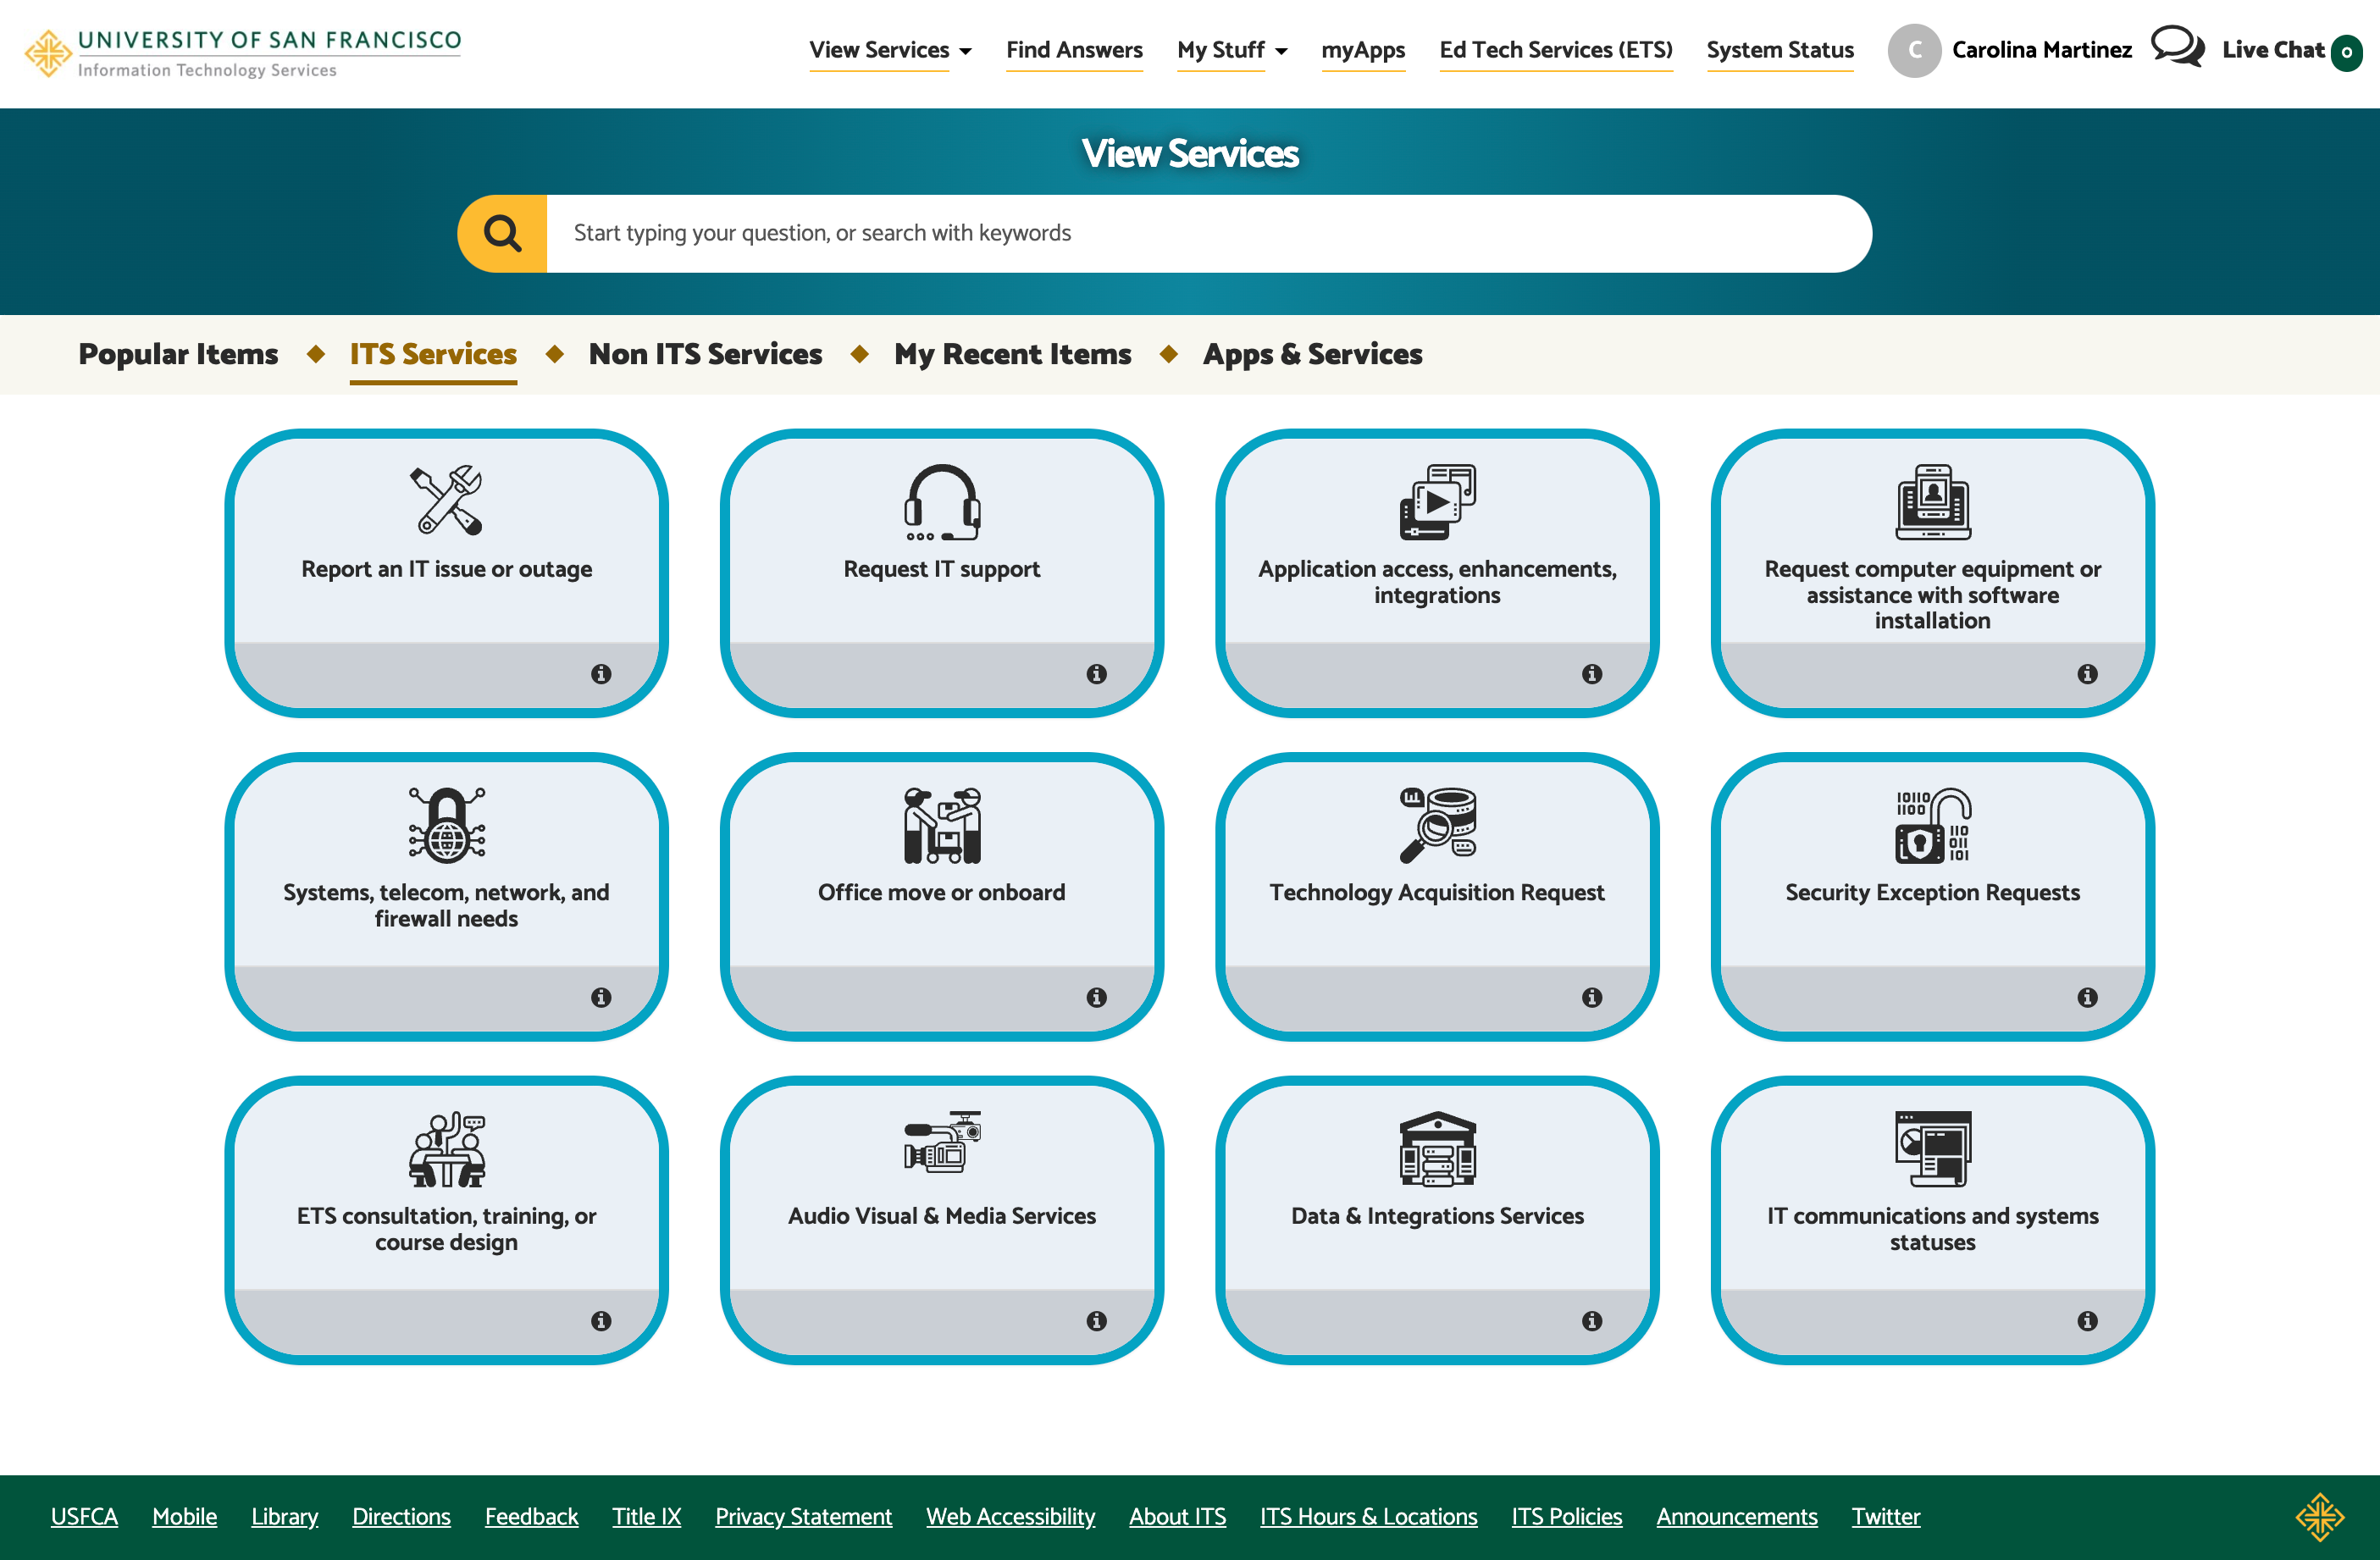Open the Feedback footer link

(531, 1516)
